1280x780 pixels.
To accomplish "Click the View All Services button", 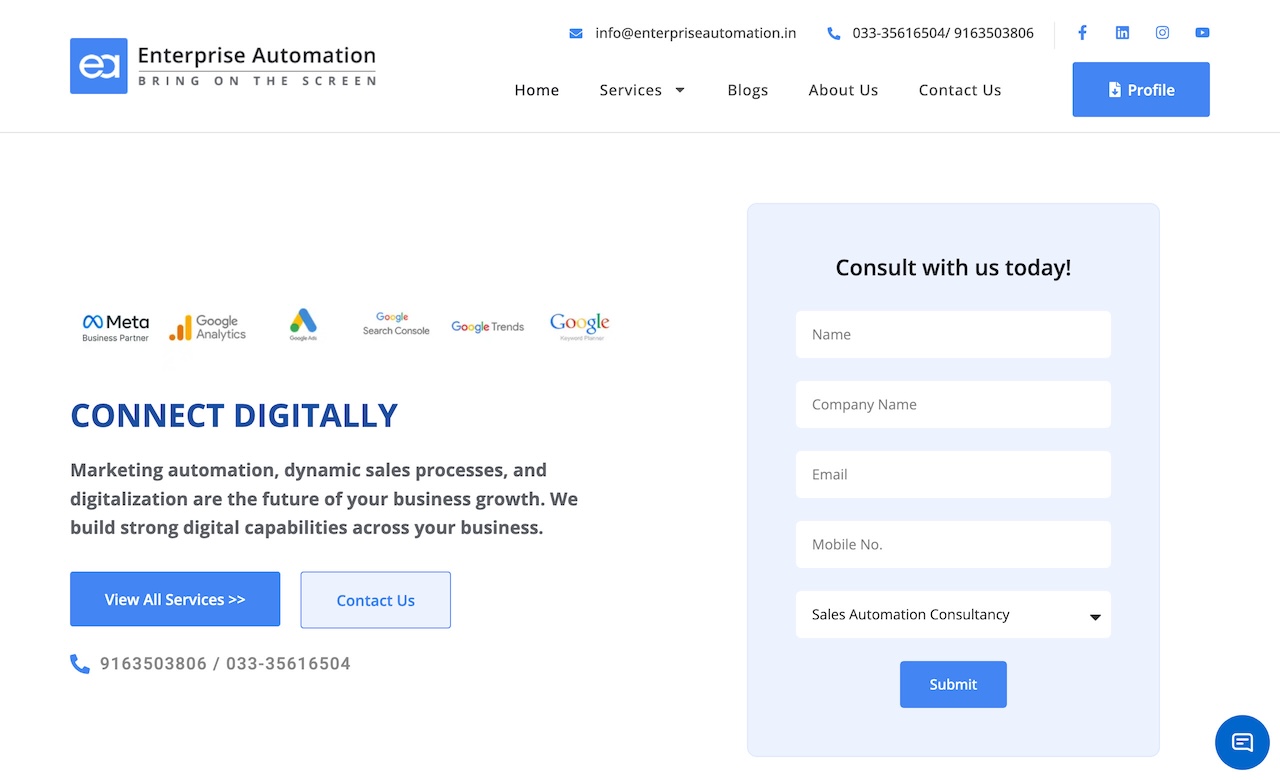I will [174, 599].
